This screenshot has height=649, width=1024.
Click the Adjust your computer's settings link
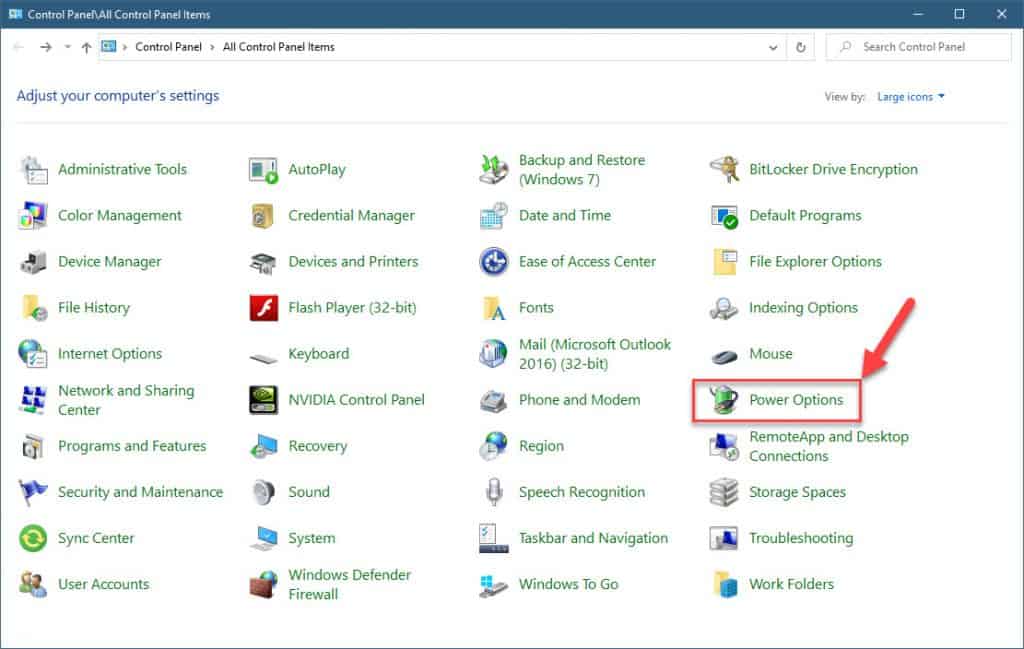pos(117,95)
